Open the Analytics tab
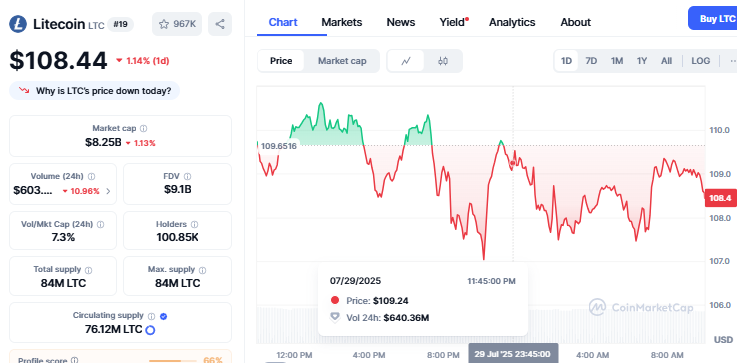Viewport: 737px width, 363px height. tap(512, 22)
